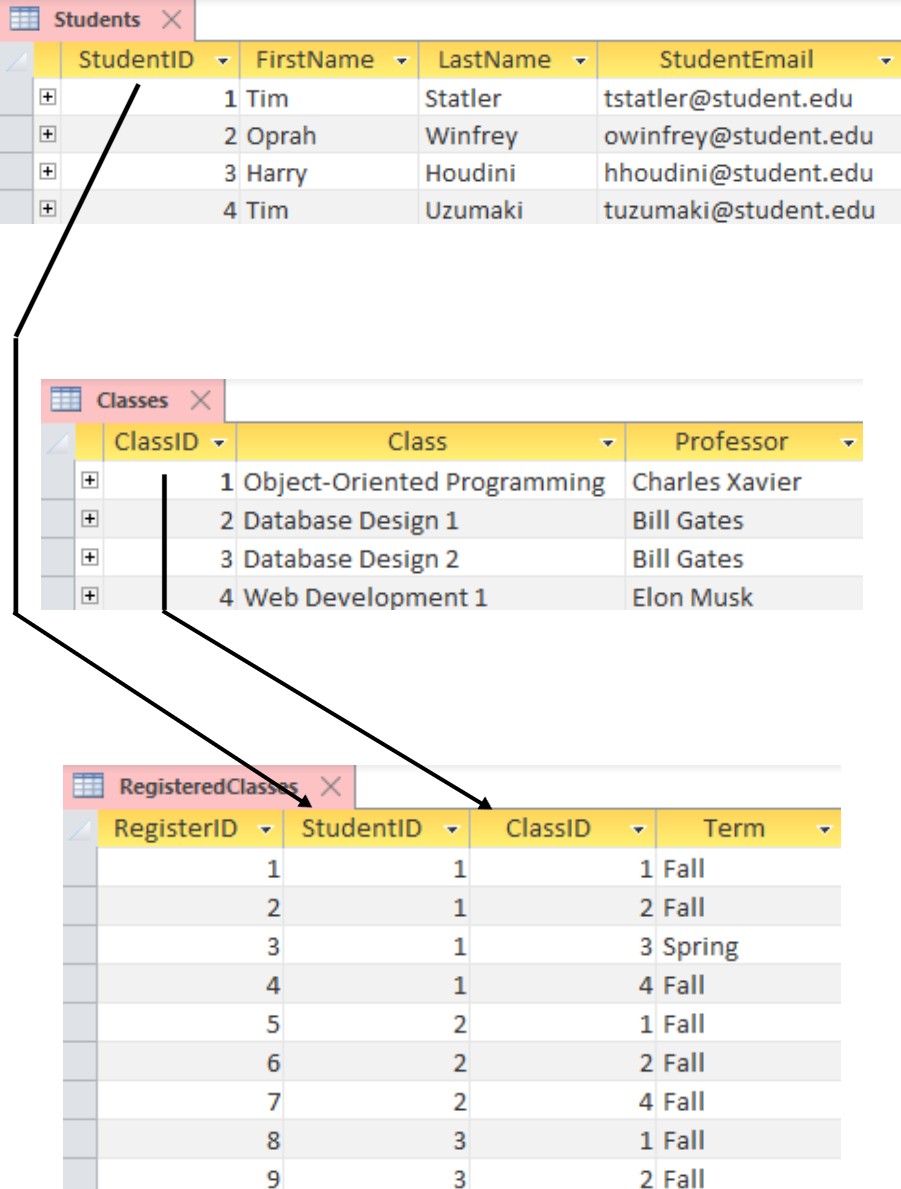Image resolution: width=901 pixels, height=1189 pixels.
Task: Expand the subdatasheet for Tim Statler
Action: tap(47, 97)
